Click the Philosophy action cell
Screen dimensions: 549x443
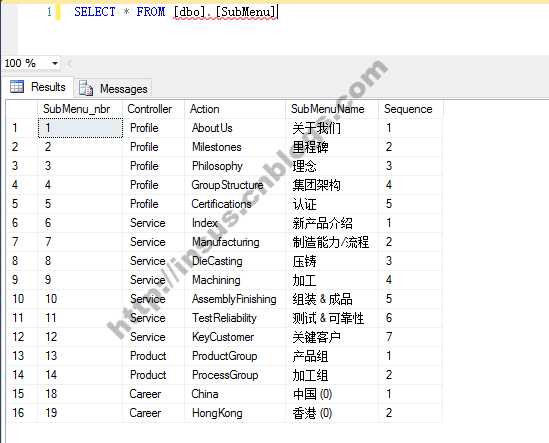235,166
